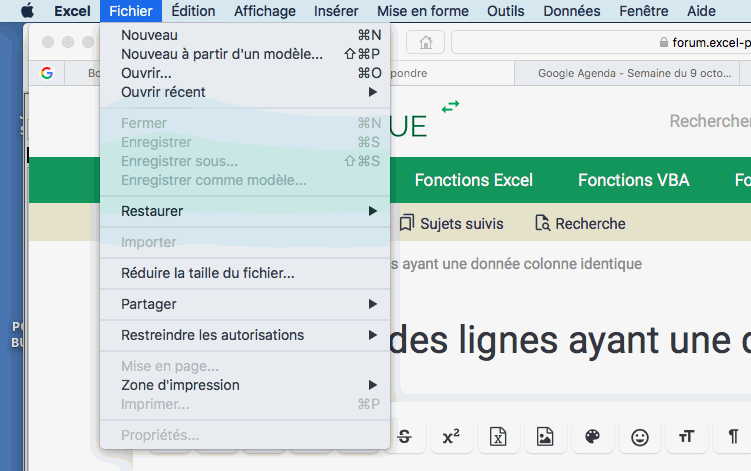Click the paragraph pilcrow icon
This screenshot has width=751, height=471.
point(733,437)
